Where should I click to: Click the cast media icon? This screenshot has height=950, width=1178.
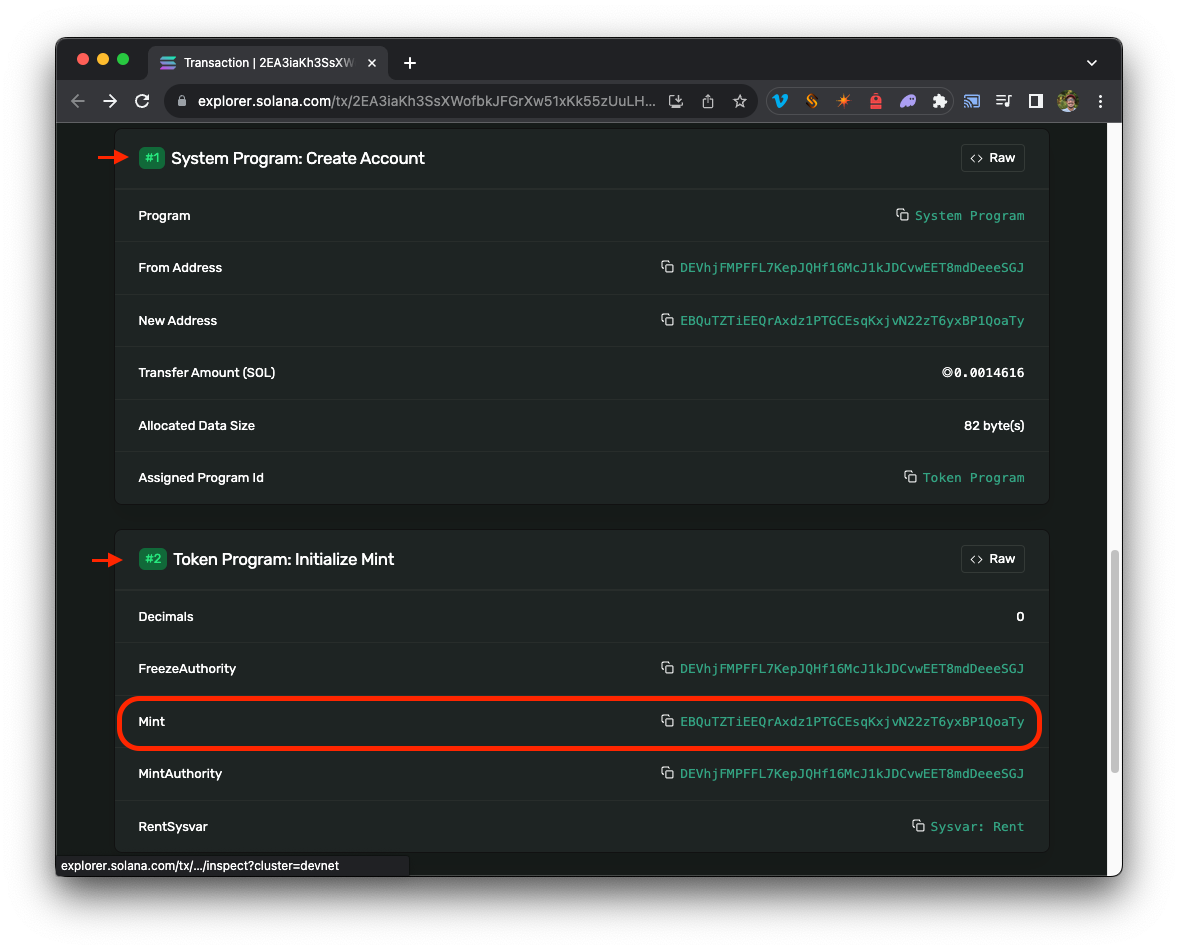(x=972, y=101)
